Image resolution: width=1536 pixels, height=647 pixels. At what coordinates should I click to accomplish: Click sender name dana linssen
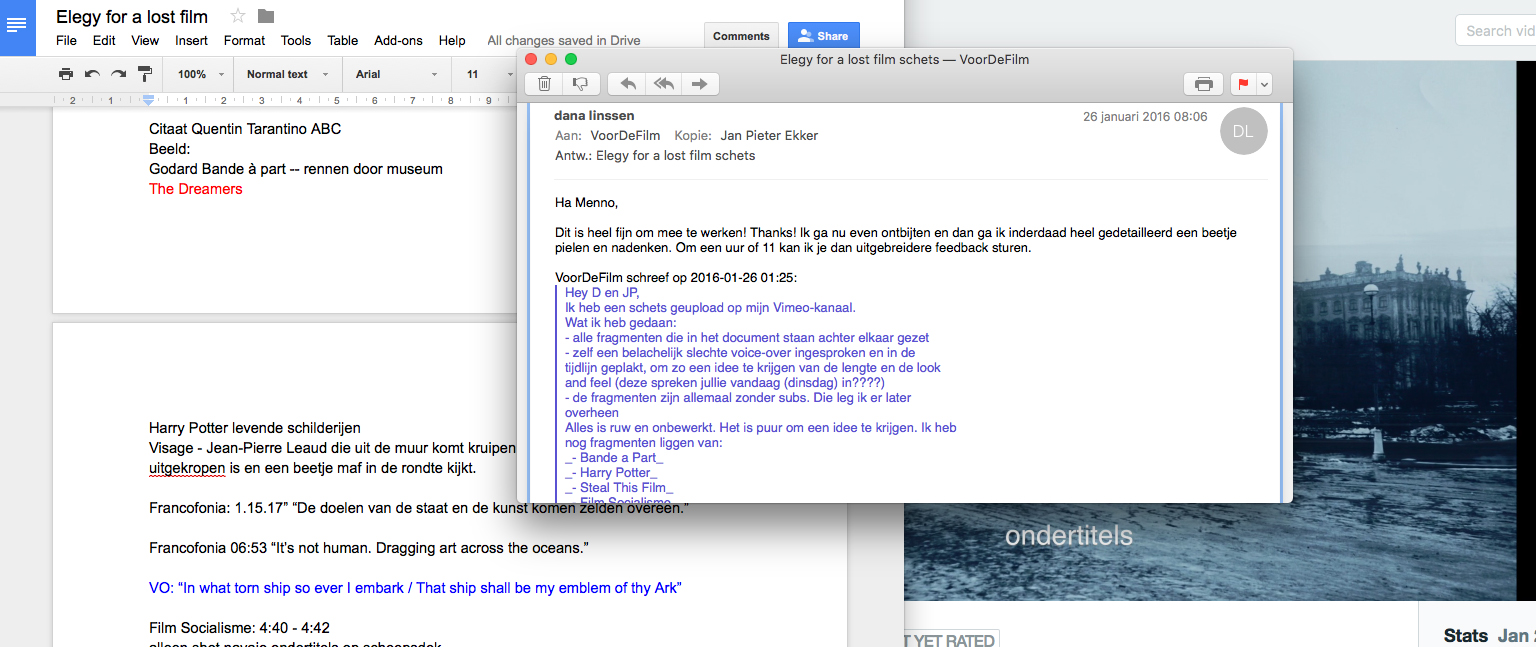point(594,116)
